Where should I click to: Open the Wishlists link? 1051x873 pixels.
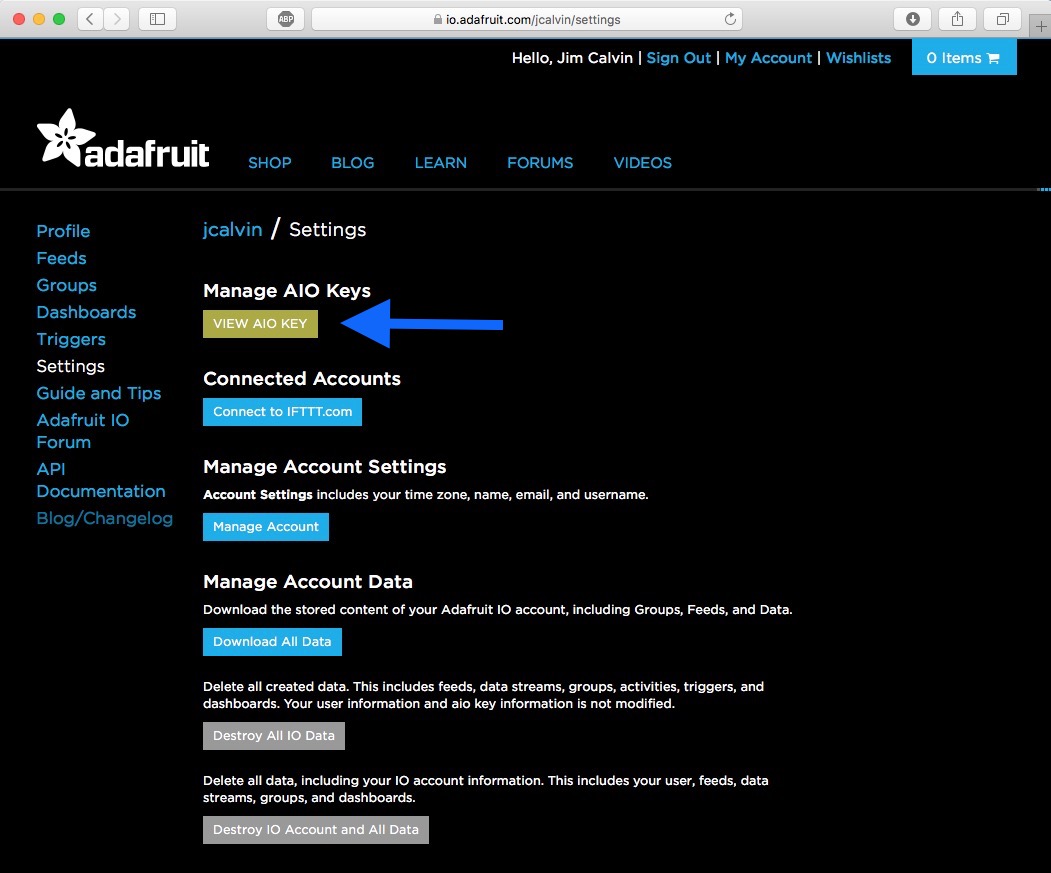click(859, 58)
